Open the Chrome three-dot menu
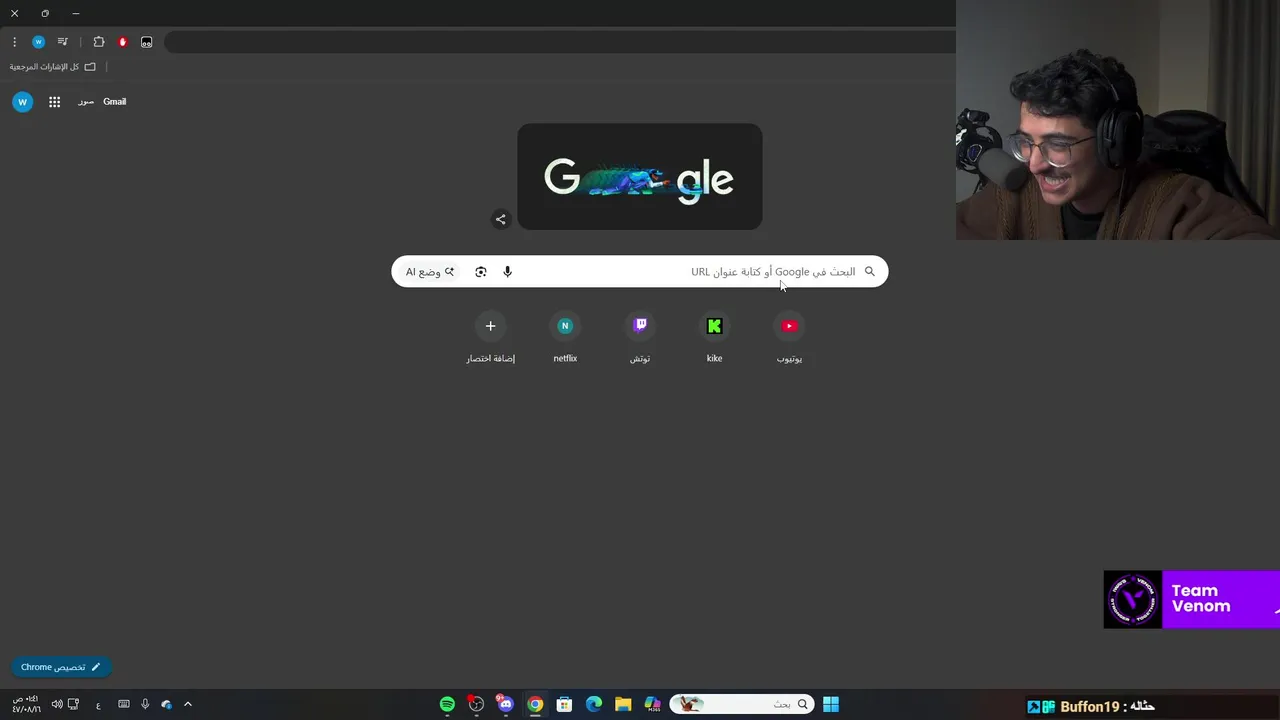The image size is (1280, 720). point(14,42)
